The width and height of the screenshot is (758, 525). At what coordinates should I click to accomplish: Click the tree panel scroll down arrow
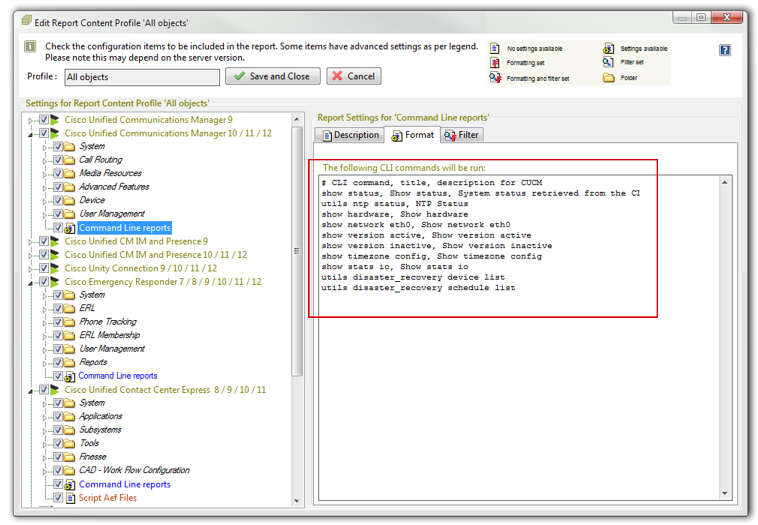297,501
